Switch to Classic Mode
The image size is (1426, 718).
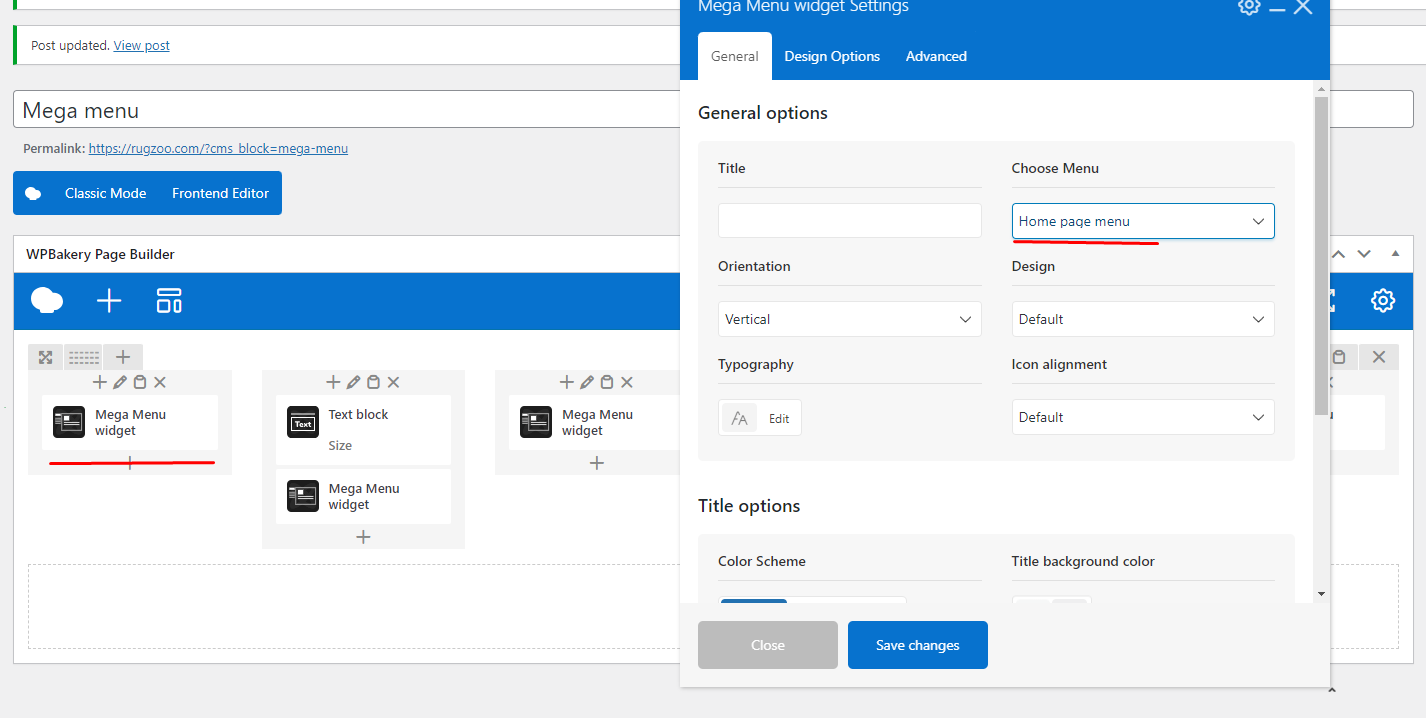tap(105, 193)
